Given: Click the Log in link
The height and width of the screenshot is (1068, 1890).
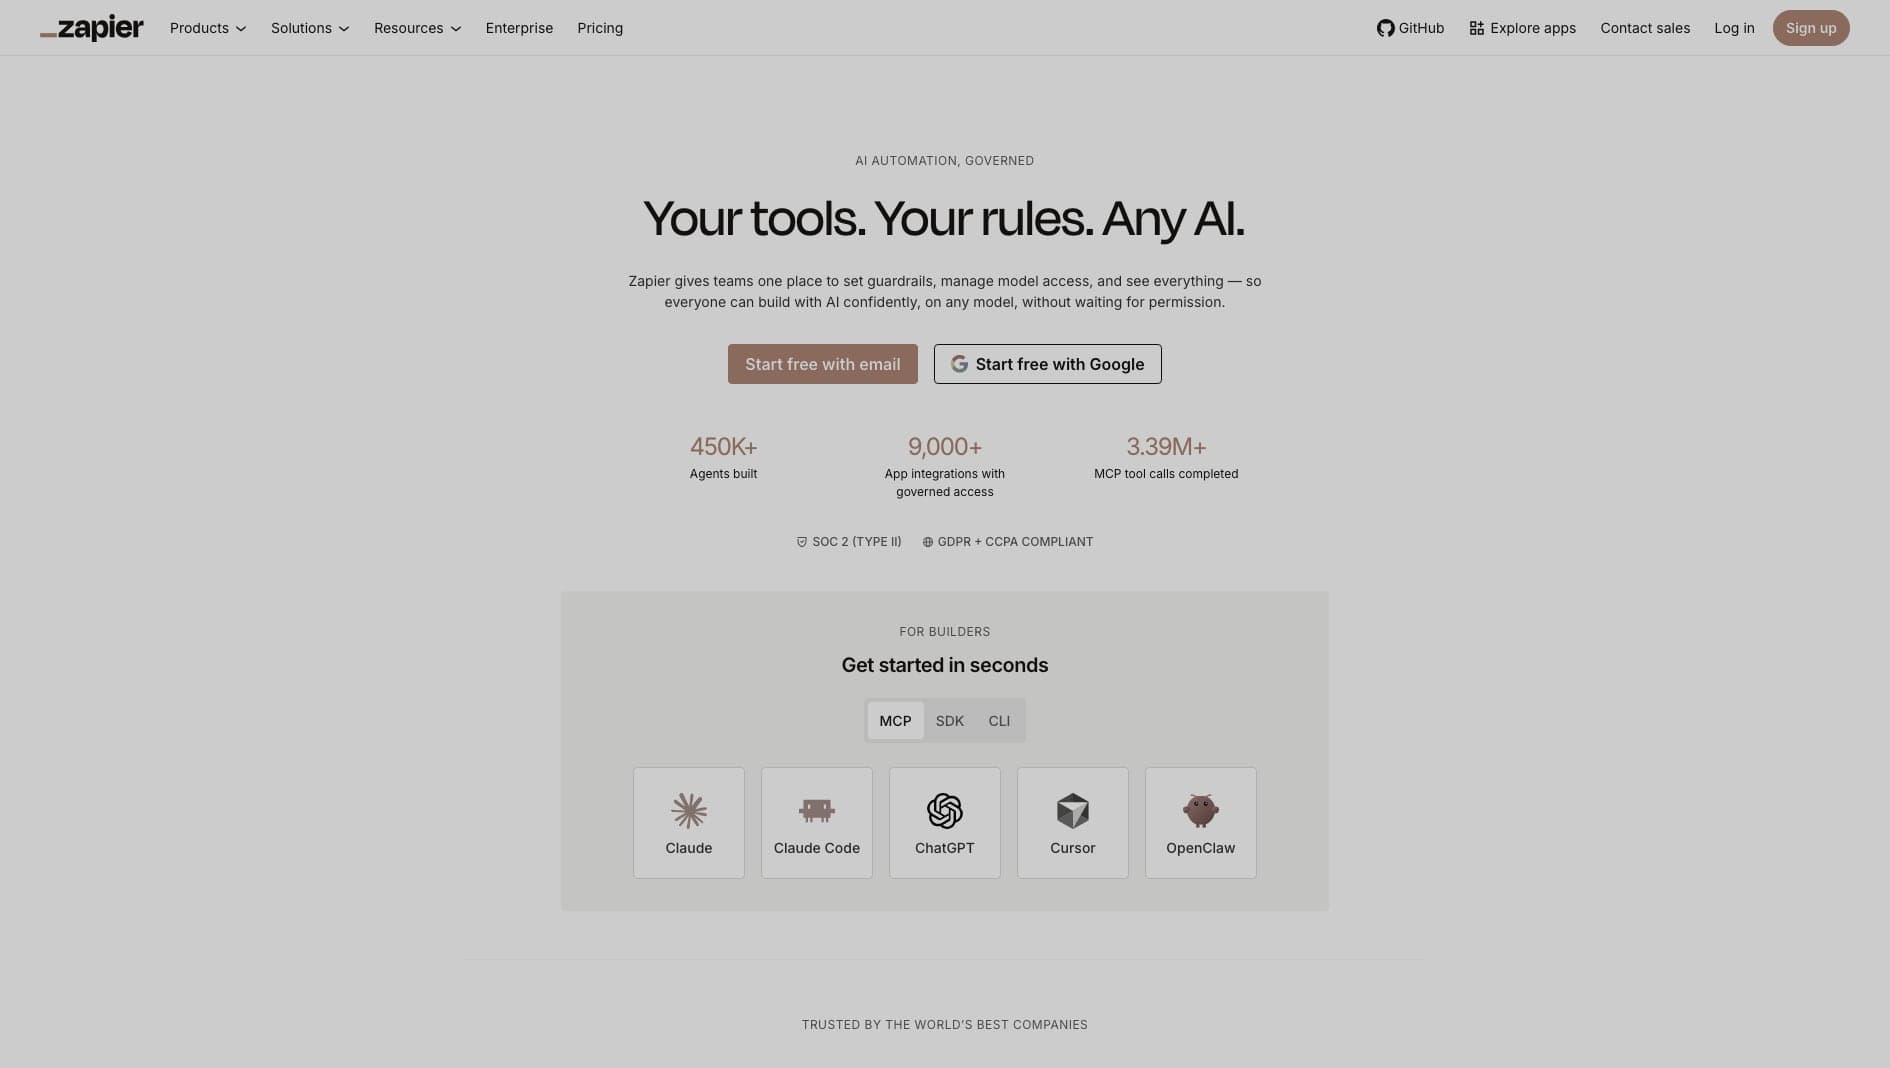Looking at the screenshot, I should (1734, 28).
